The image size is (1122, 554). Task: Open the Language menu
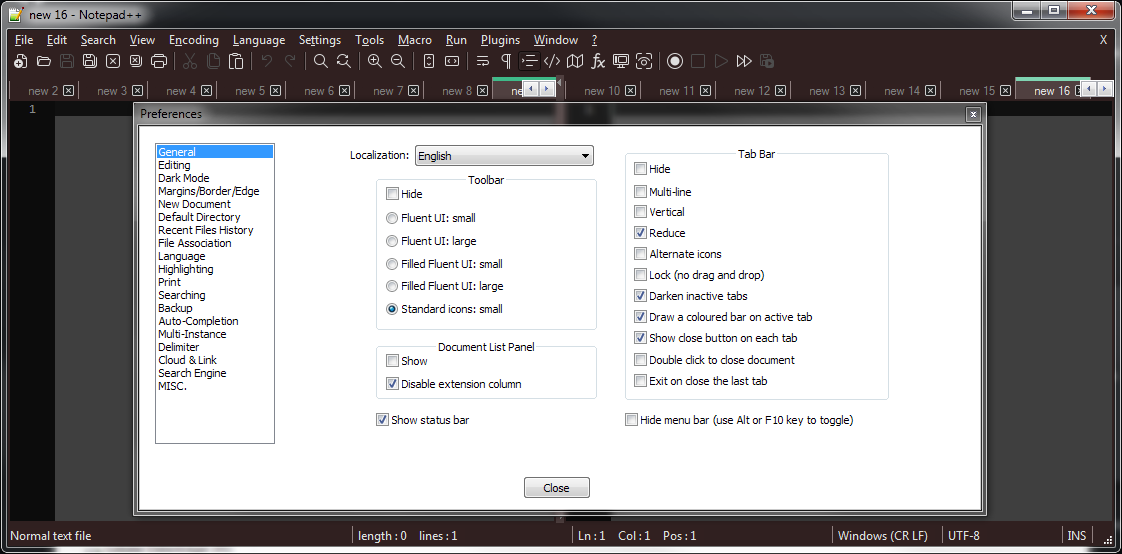coord(259,40)
